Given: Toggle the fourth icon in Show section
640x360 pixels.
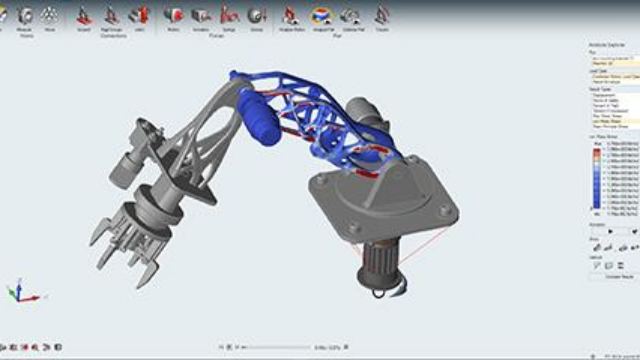Looking at the screenshot, I should pos(635,247).
